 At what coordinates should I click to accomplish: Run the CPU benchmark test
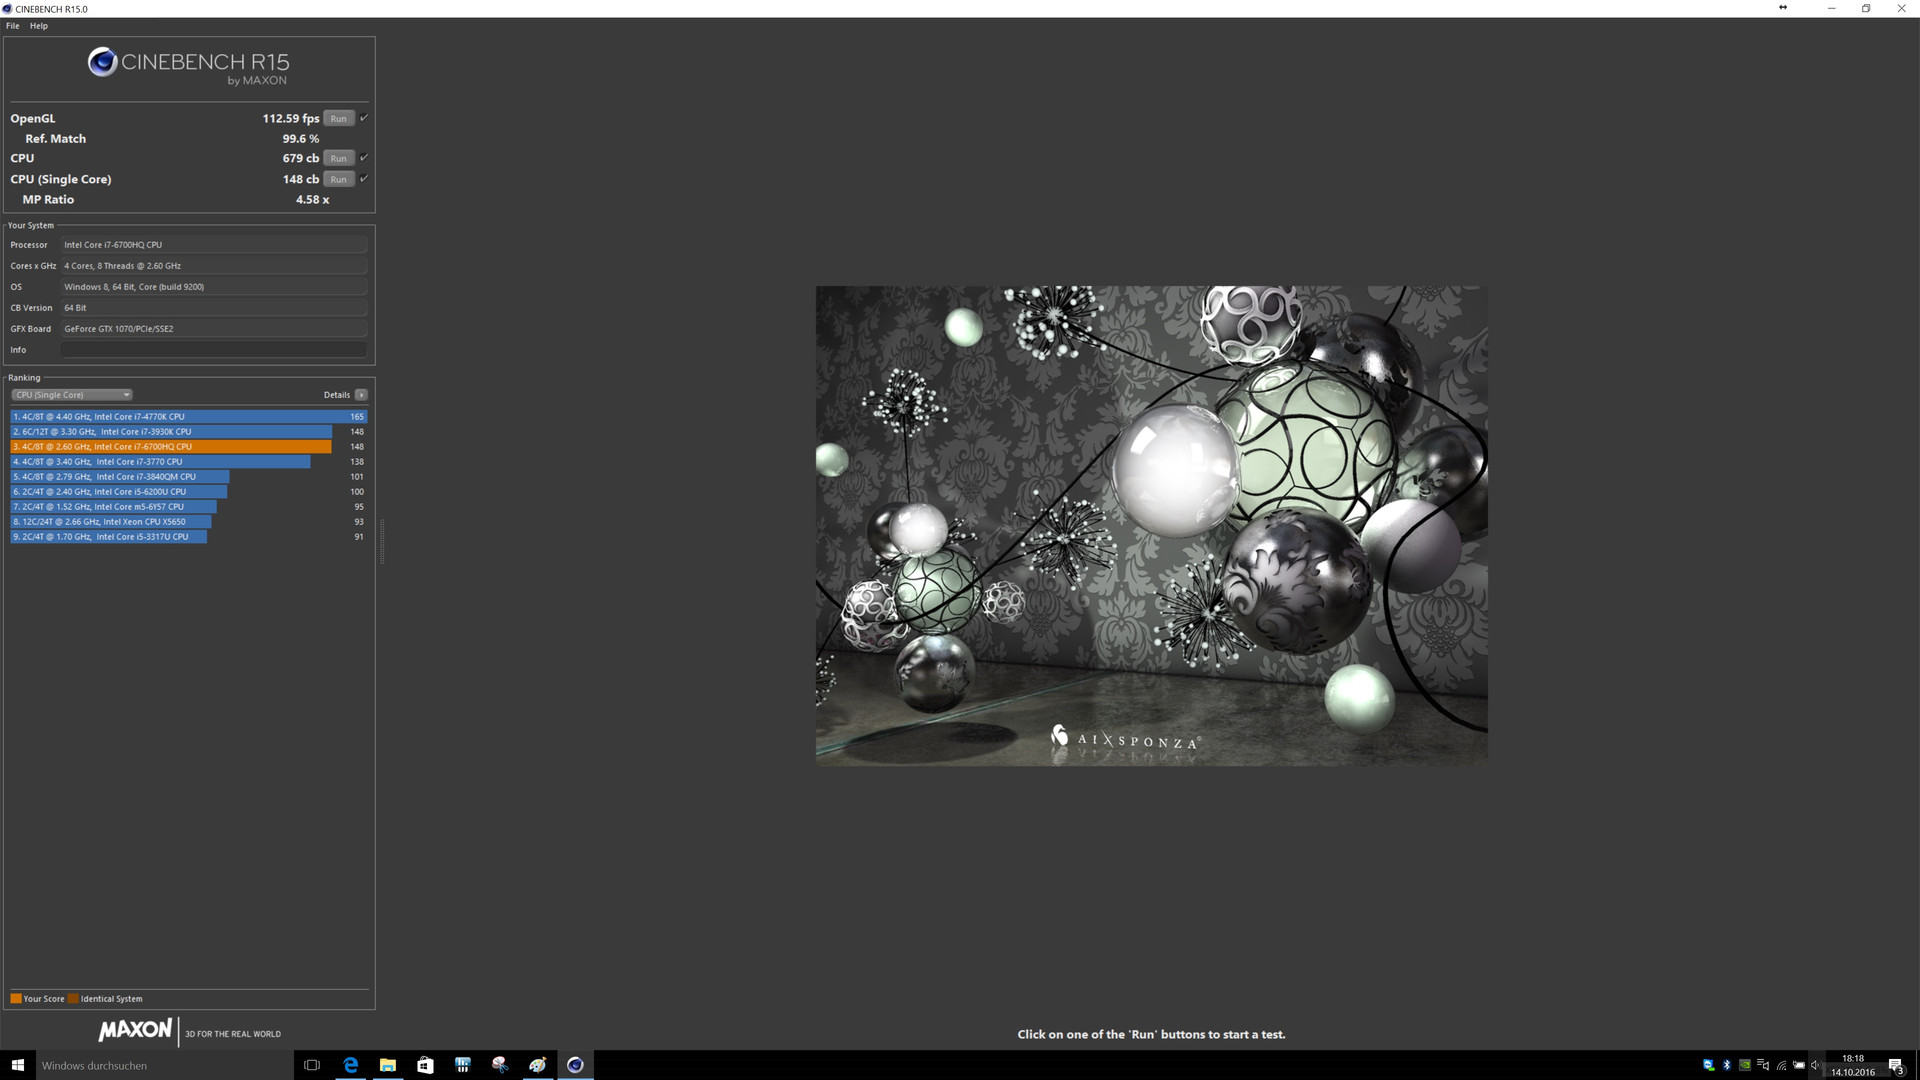click(338, 158)
